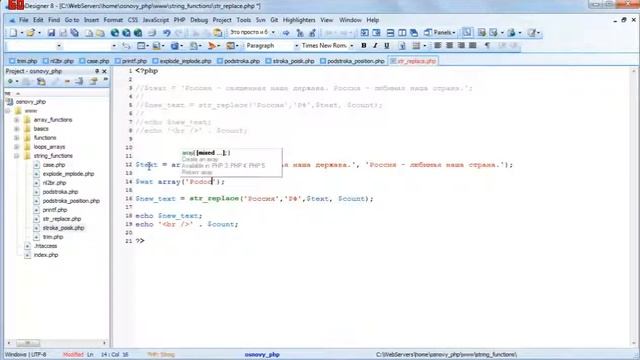Align paragraph left

pyautogui.click(x=438, y=46)
